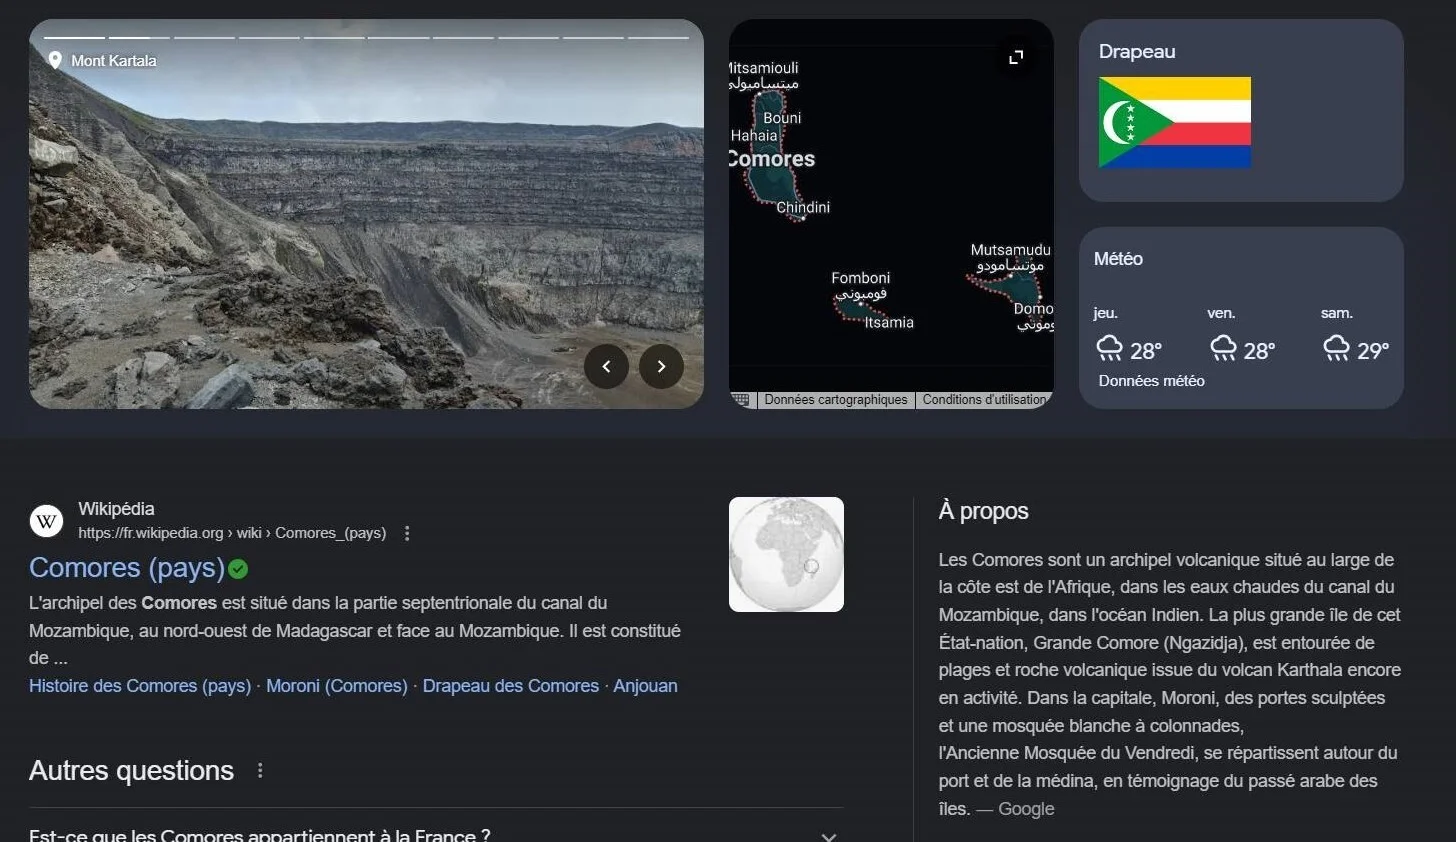Image resolution: width=1456 pixels, height=842 pixels.
Task: Advance to the next Mont Kartala photo
Action: [661, 366]
